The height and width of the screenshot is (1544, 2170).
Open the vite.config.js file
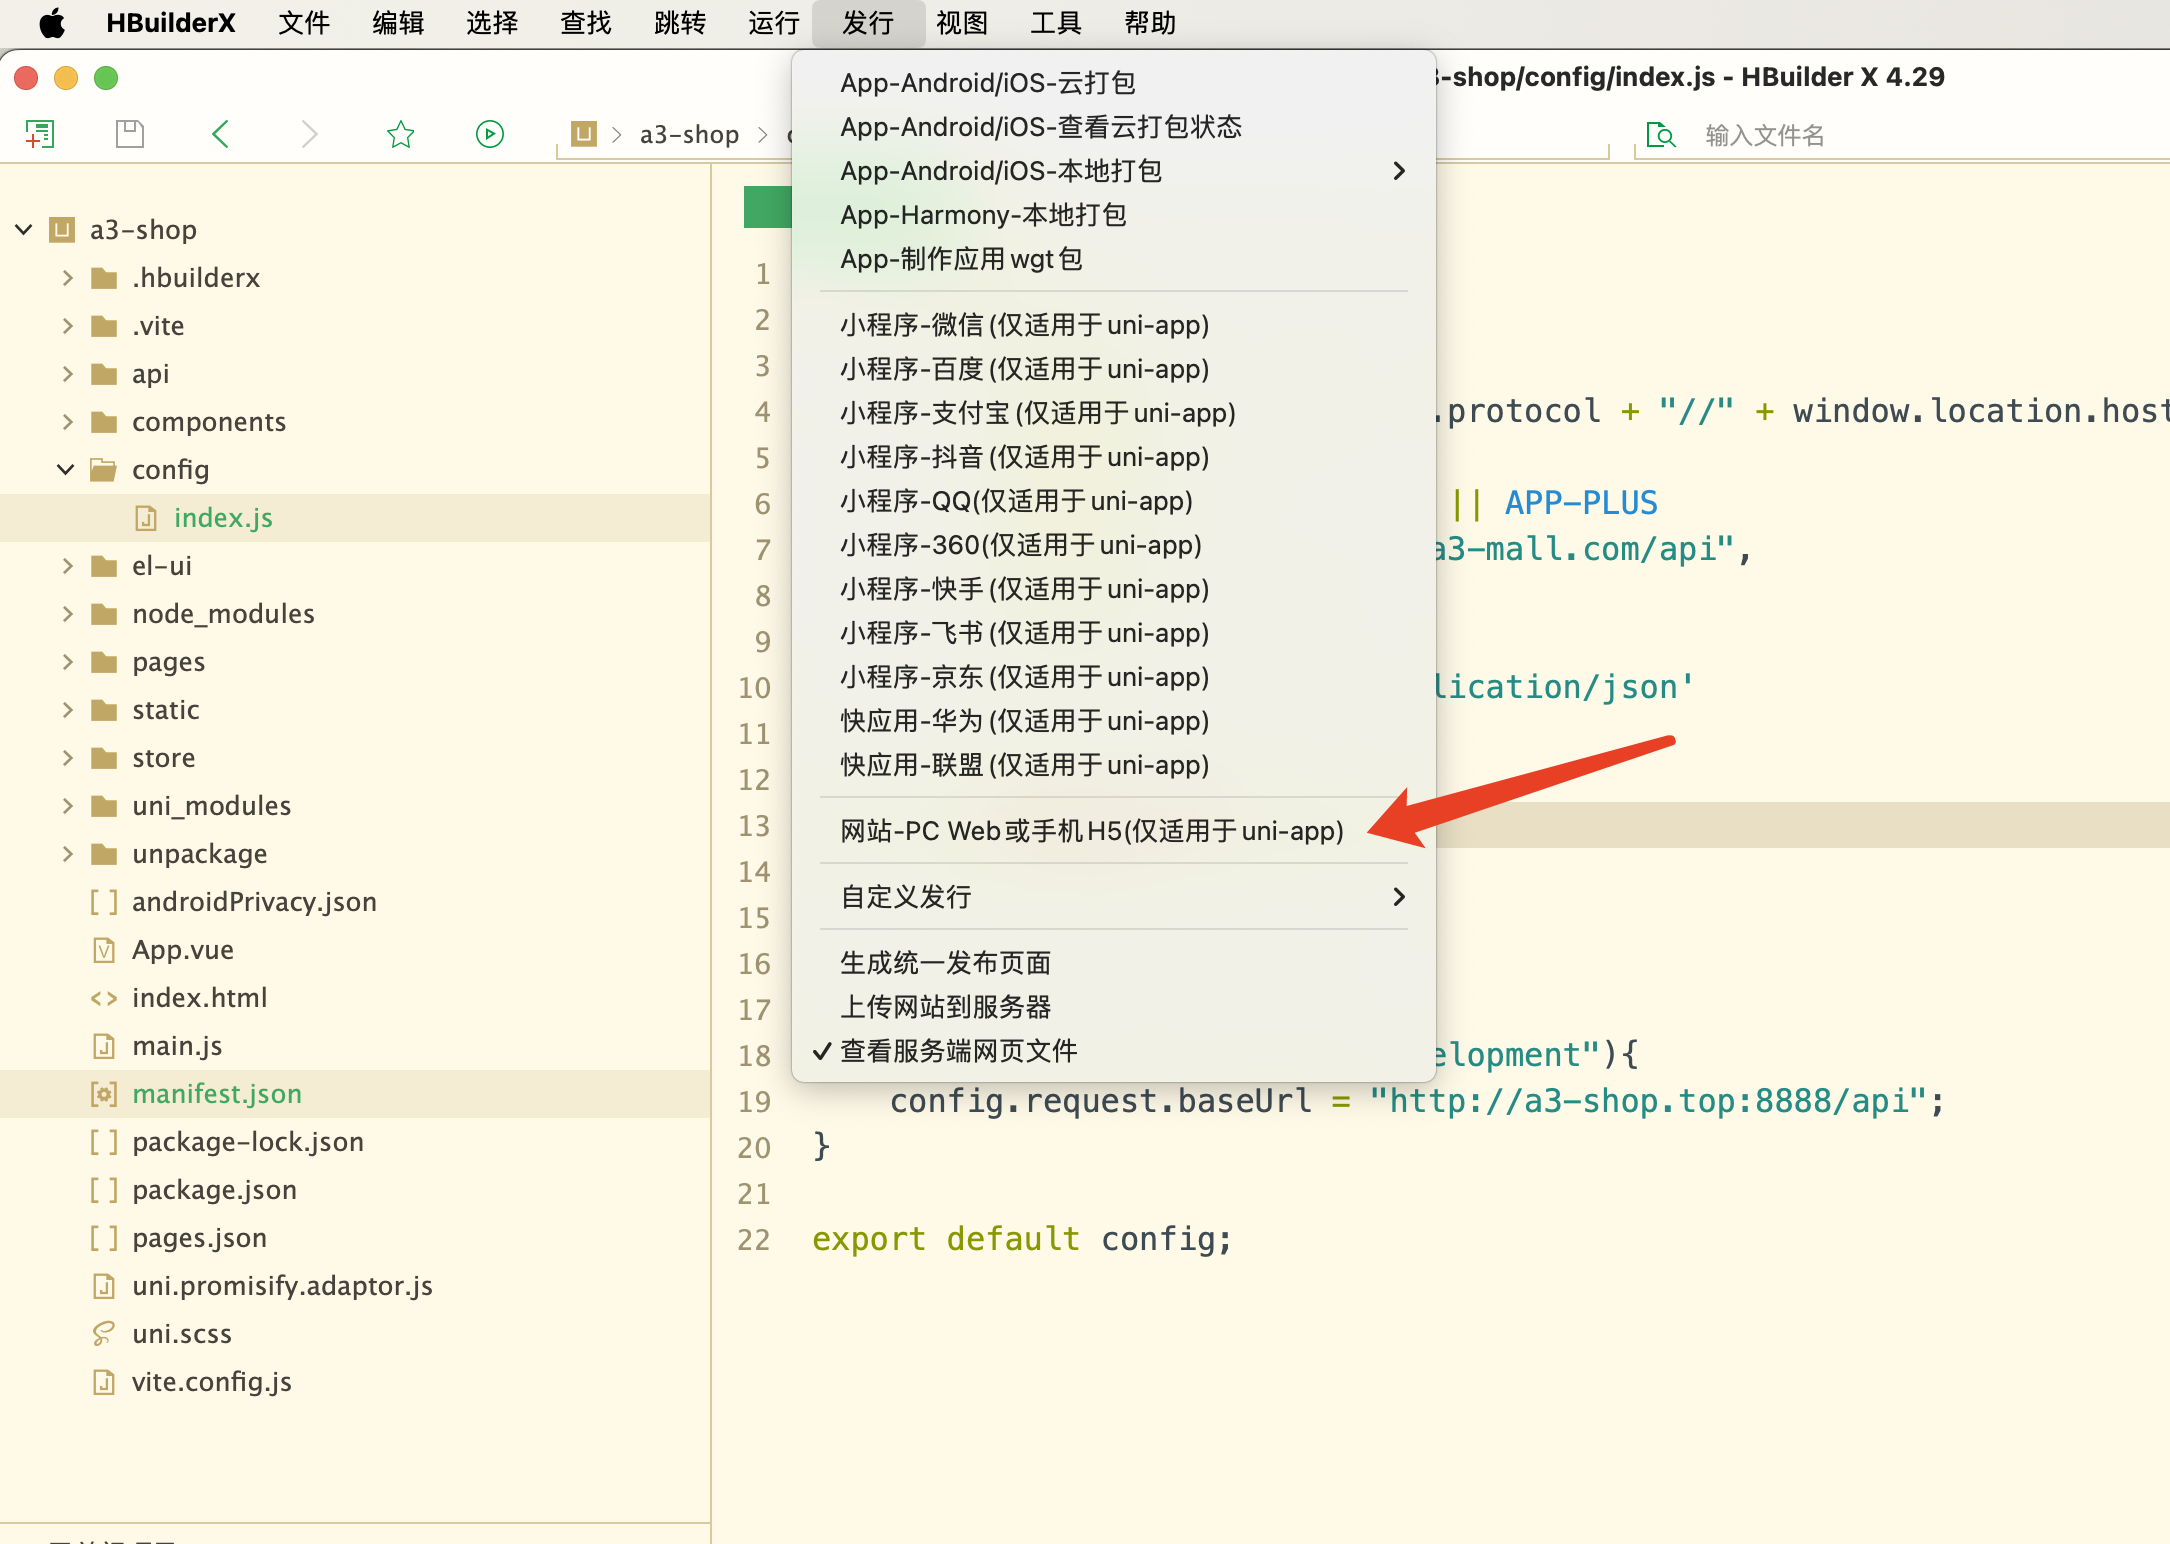(212, 1382)
